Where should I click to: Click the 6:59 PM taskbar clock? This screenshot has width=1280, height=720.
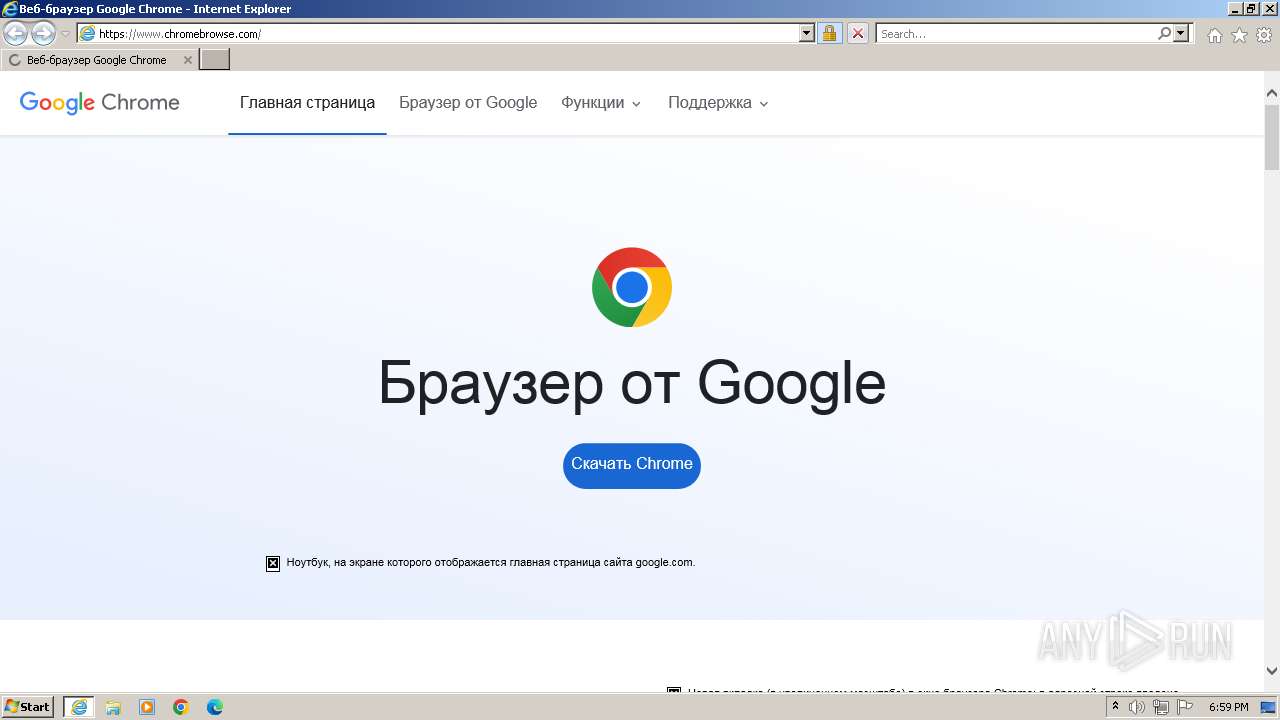pyautogui.click(x=1229, y=707)
